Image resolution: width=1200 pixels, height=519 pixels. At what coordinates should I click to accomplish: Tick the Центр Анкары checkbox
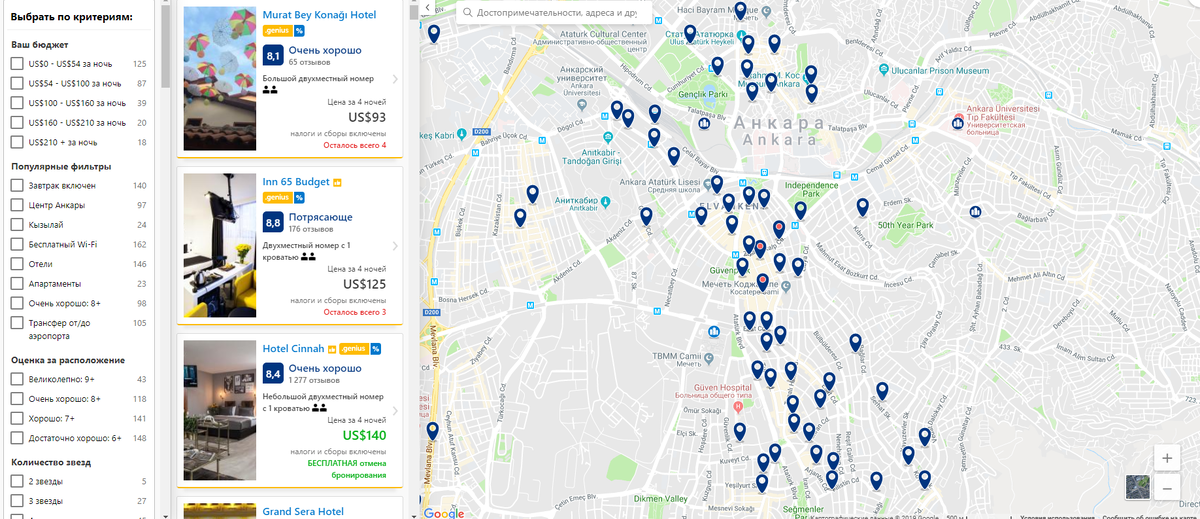[x=17, y=205]
